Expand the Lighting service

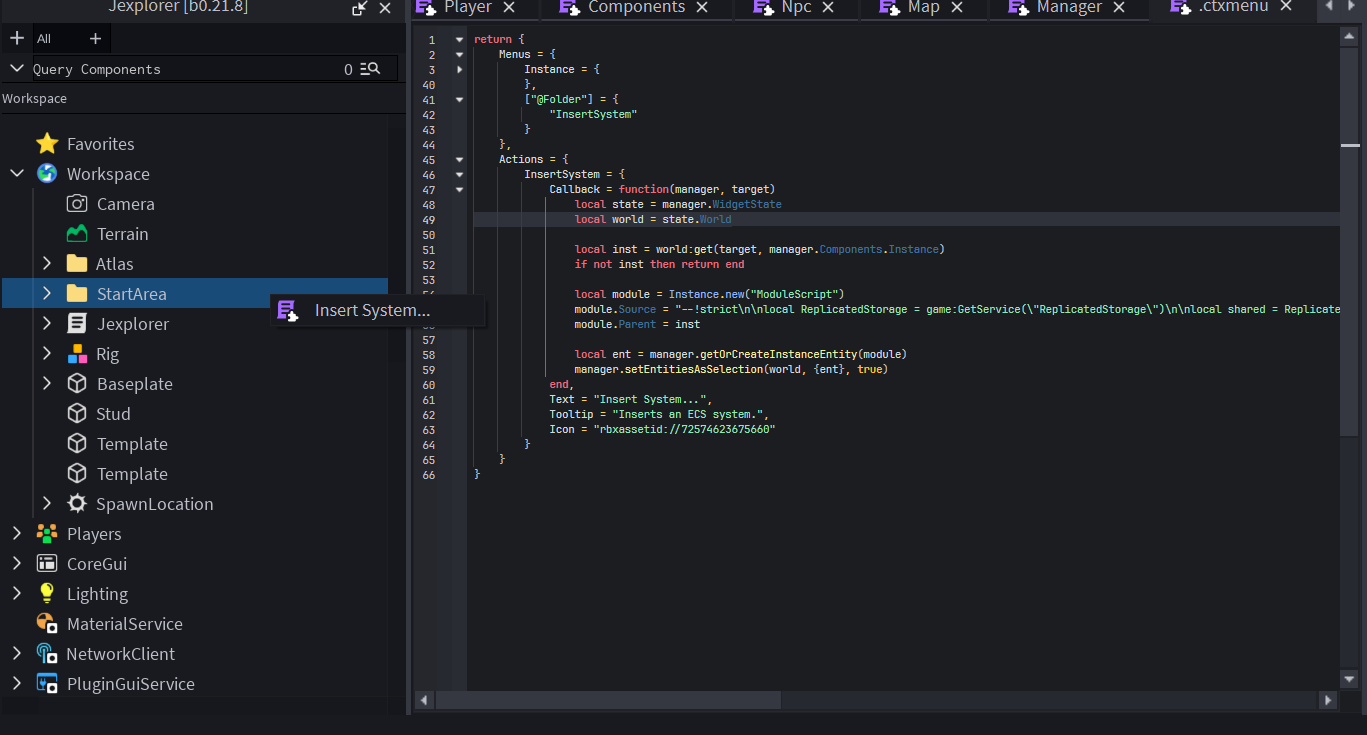pyautogui.click(x=17, y=594)
